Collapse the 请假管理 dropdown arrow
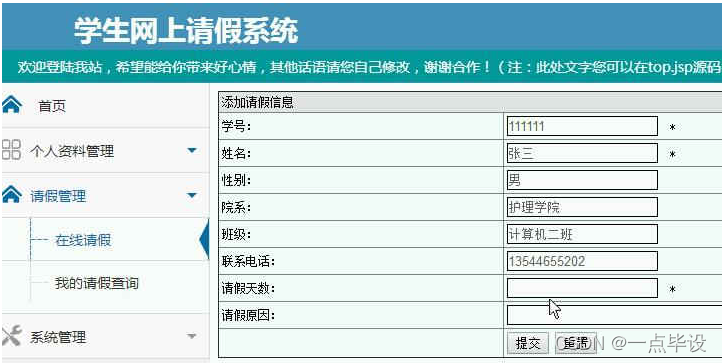The height and width of the screenshot is (363, 722). 192,195
